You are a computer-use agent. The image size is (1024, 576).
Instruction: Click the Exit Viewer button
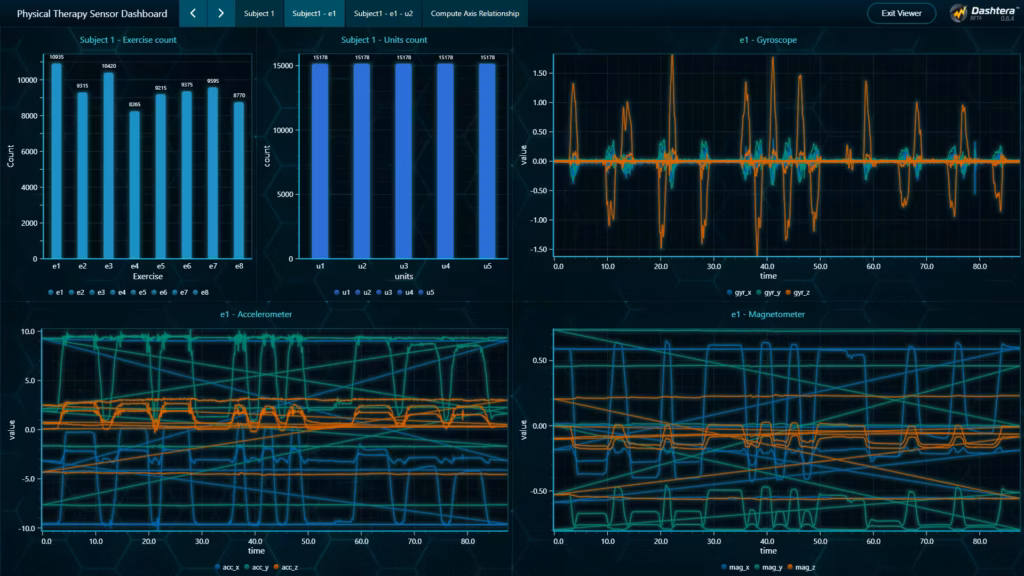pyautogui.click(x=901, y=13)
